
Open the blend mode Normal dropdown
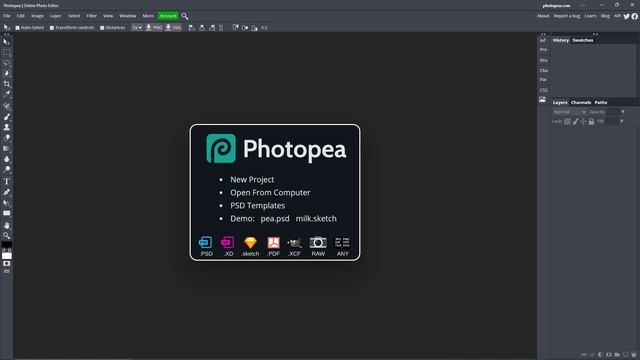coord(570,112)
